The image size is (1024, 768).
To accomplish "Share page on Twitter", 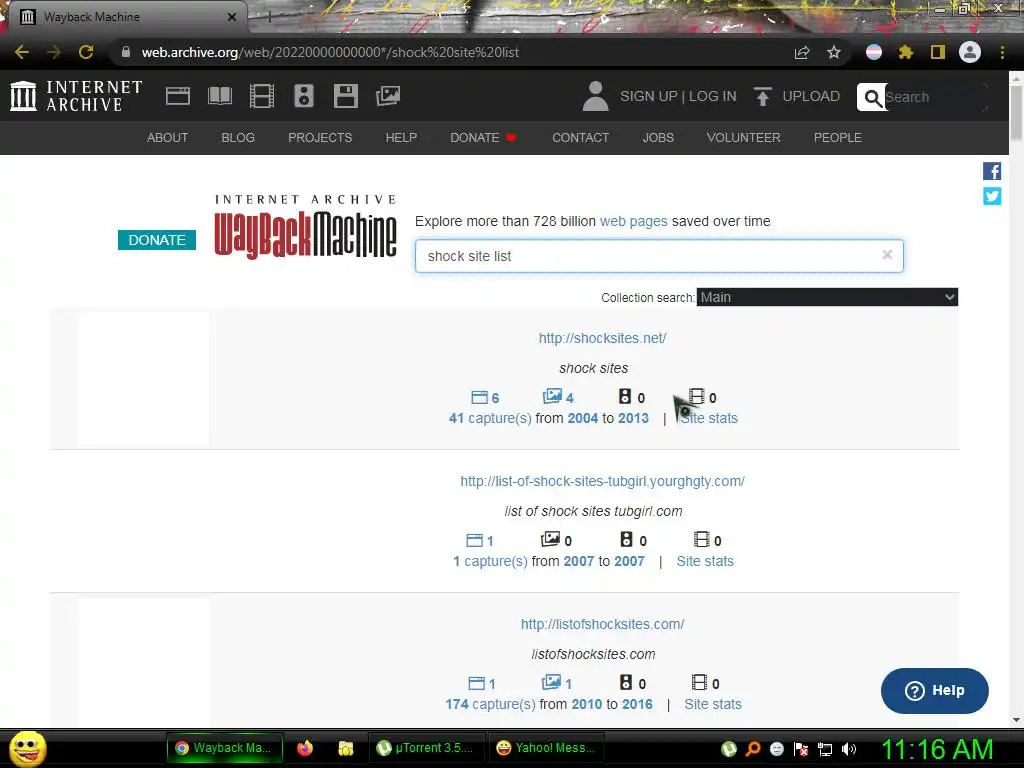I will click(992, 196).
